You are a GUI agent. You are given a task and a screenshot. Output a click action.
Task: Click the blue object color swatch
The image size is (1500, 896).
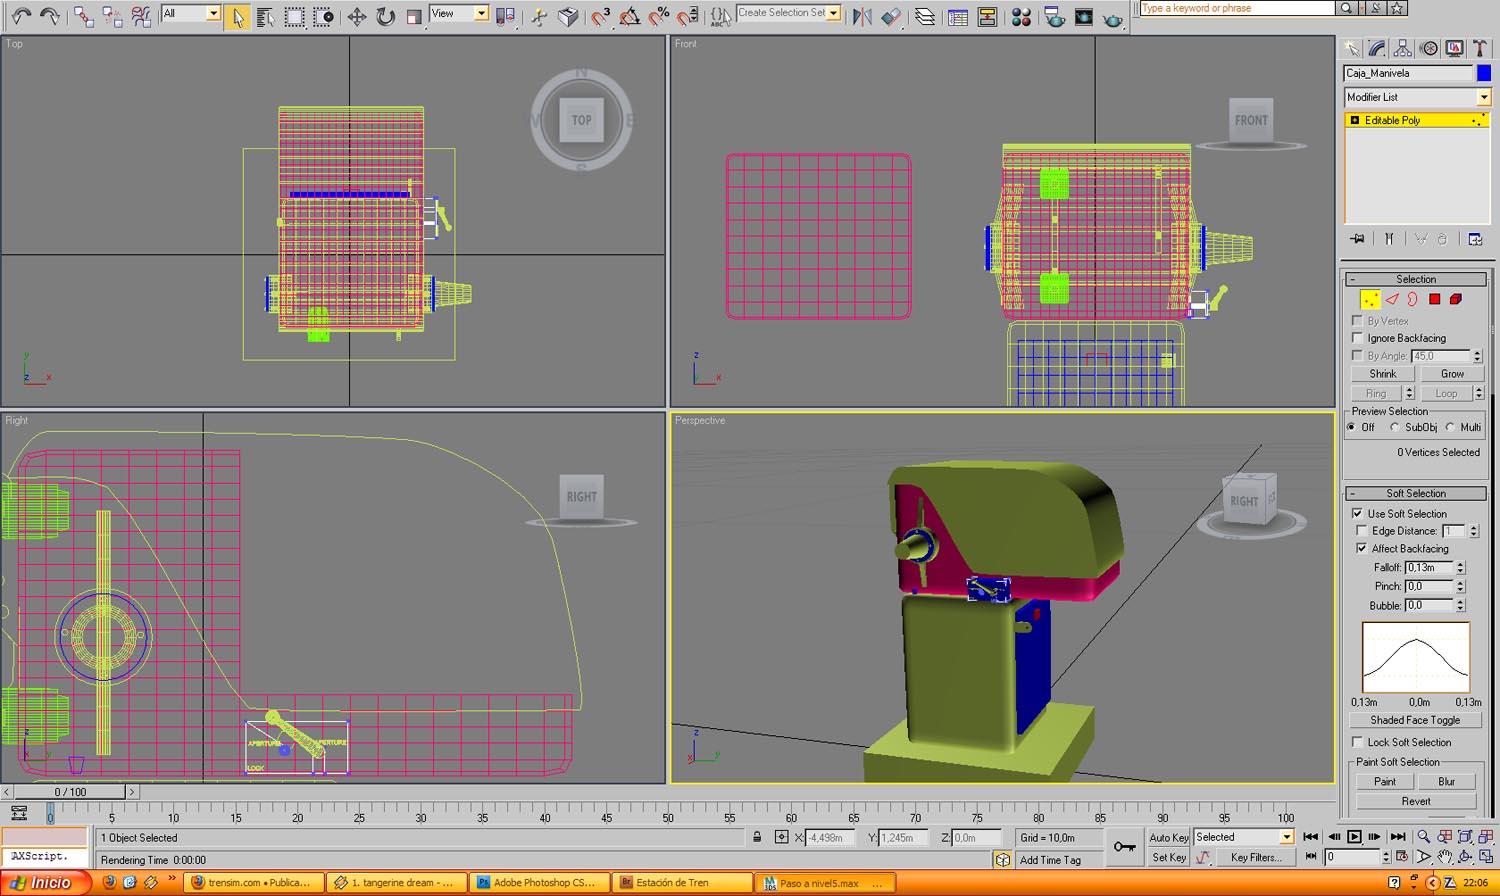(1483, 73)
